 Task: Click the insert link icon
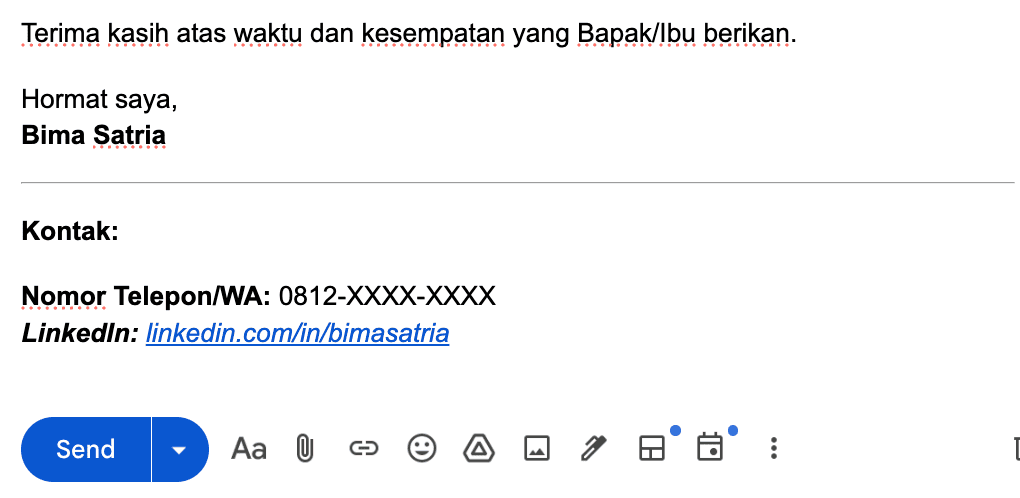363,449
